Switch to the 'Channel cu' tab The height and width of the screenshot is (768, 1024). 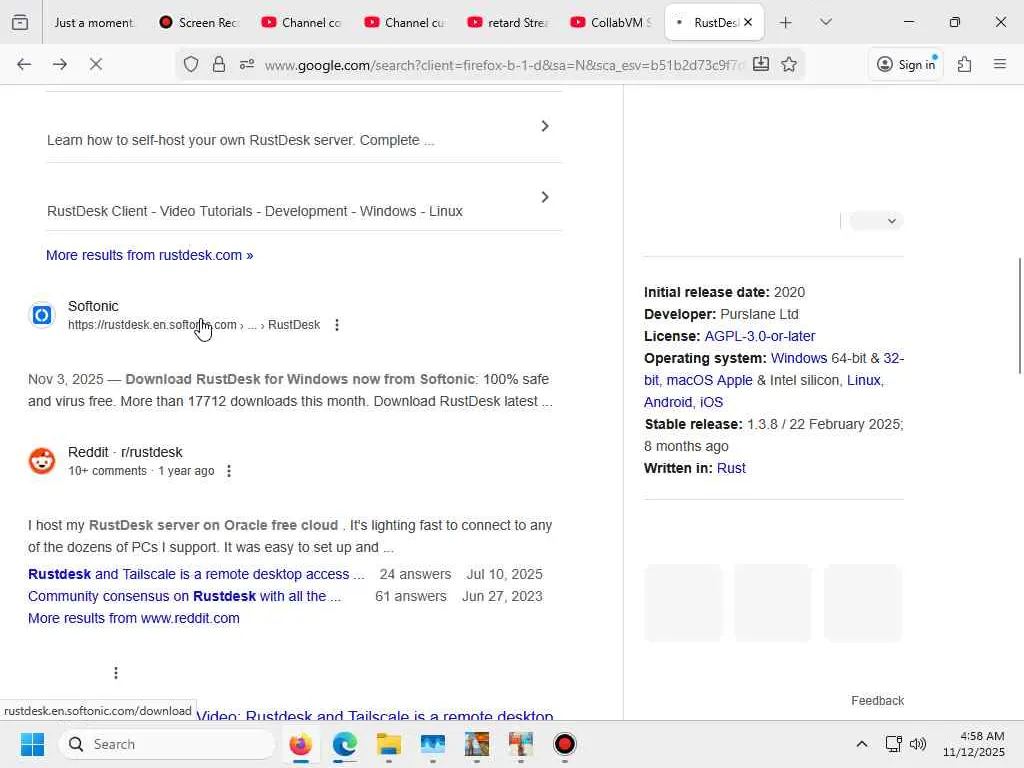(x=406, y=23)
